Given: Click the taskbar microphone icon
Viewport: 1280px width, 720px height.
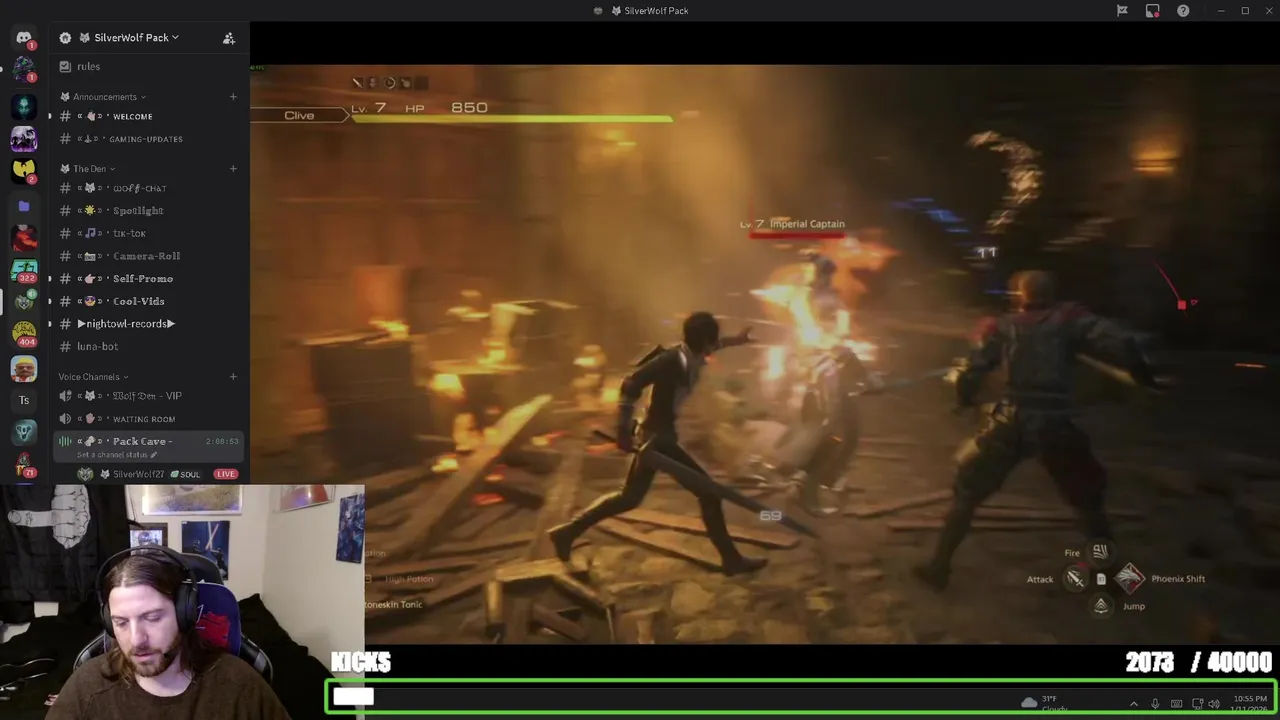Looking at the screenshot, I should (x=1155, y=704).
